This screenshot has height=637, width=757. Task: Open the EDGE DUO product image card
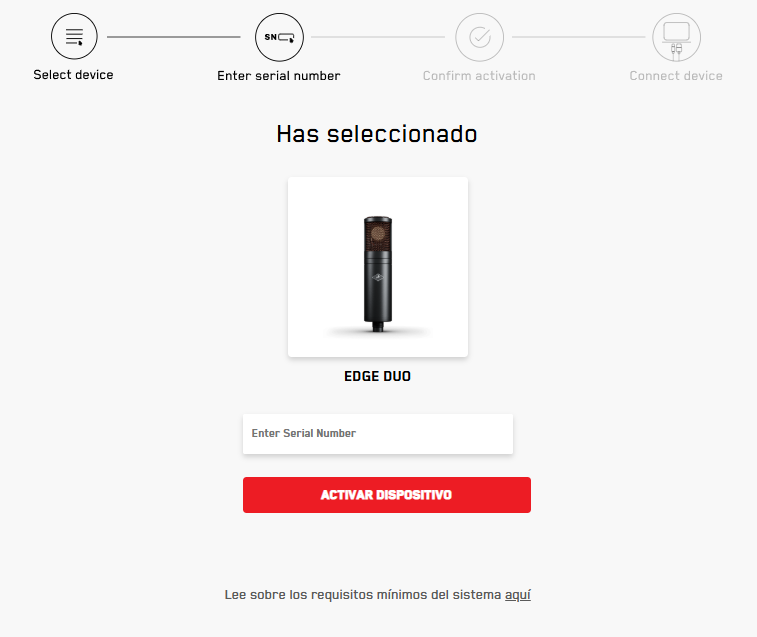click(378, 267)
